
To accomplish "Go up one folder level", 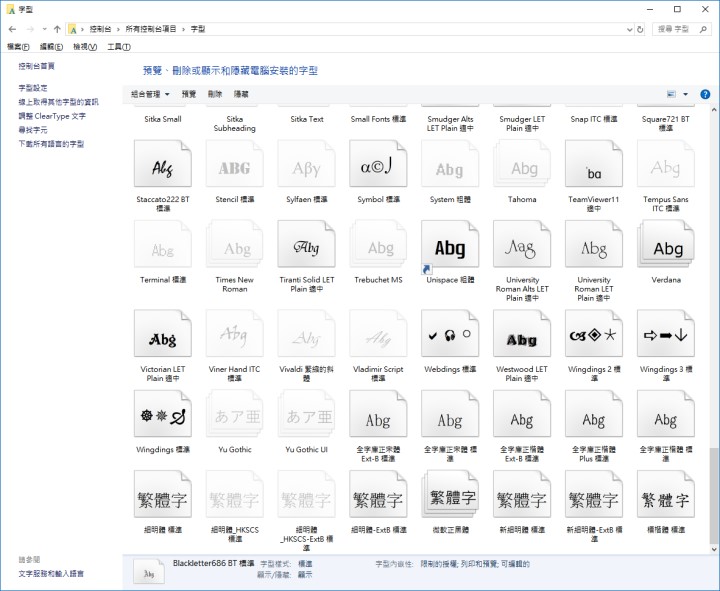I will pyautogui.click(x=57, y=29).
